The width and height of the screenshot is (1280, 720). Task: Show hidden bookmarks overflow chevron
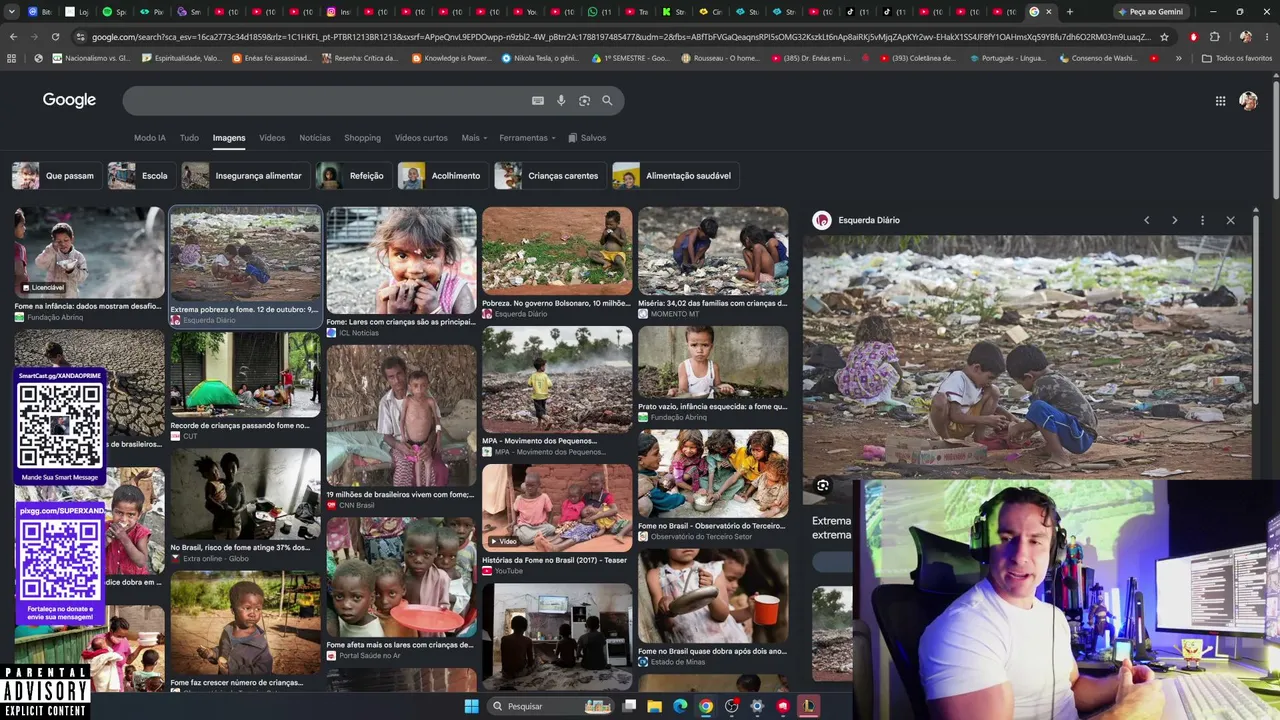(x=1178, y=58)
